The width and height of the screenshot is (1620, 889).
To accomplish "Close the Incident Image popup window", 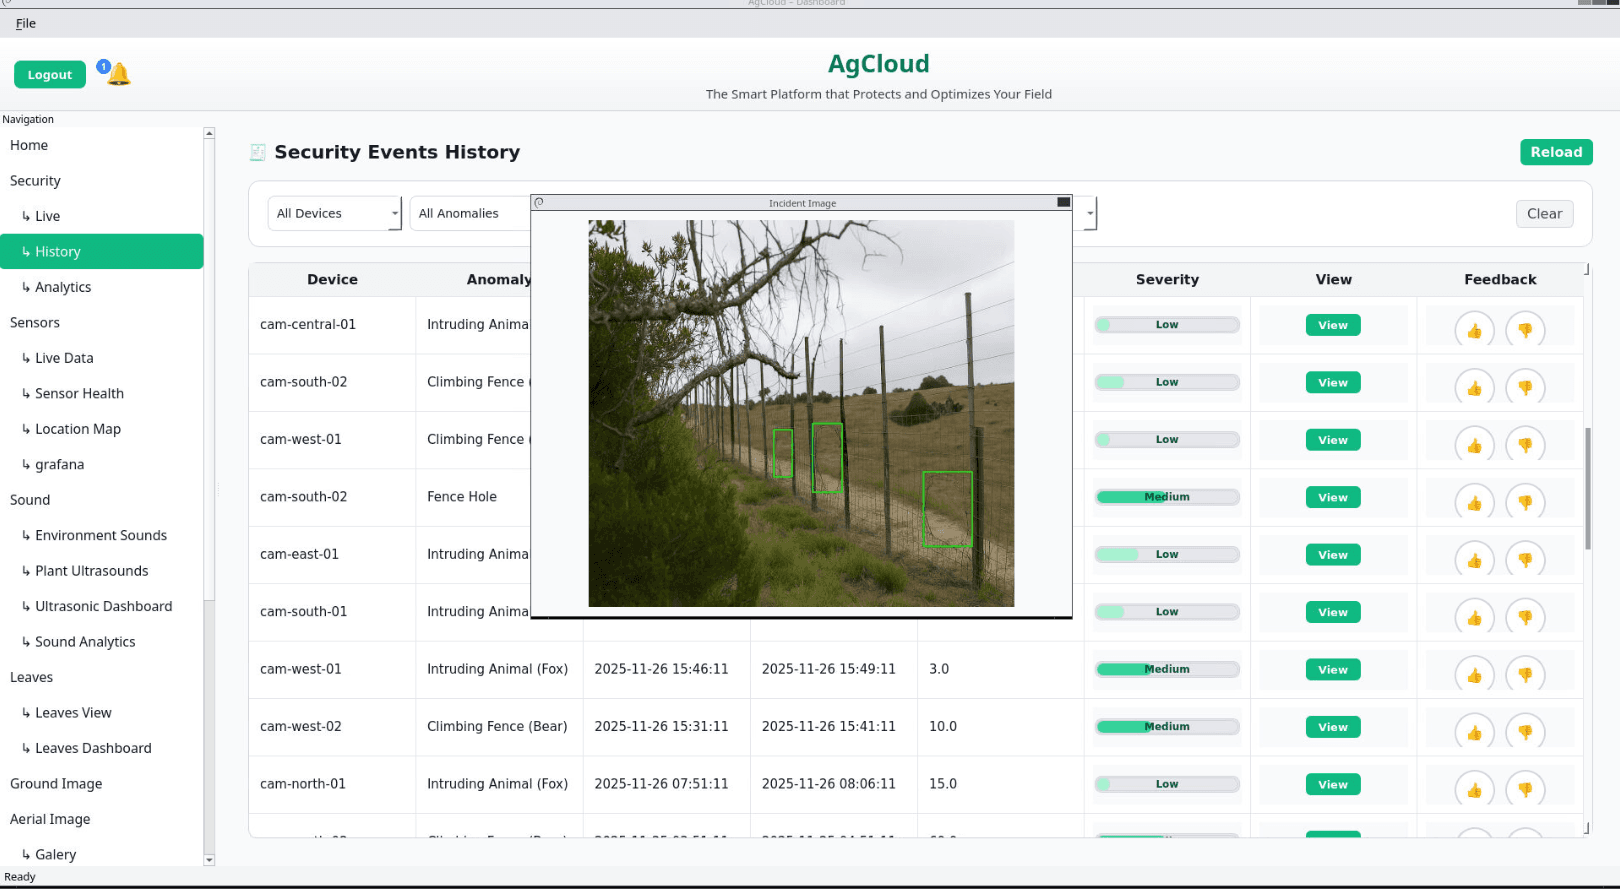I will point(1063,202).
